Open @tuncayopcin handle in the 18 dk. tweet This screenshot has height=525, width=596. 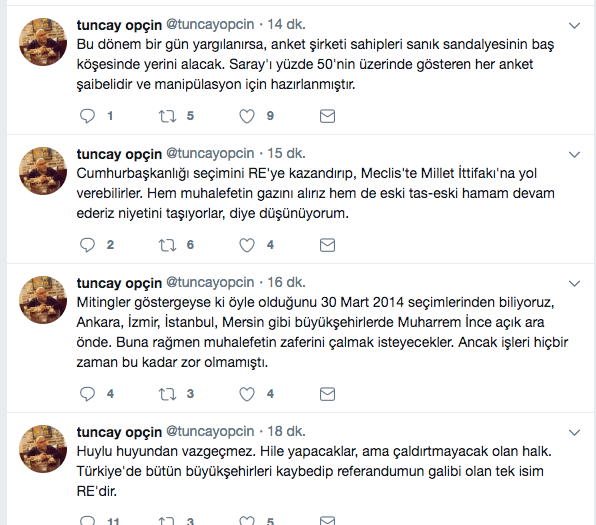pyautogui.click(x=210, y=431)
